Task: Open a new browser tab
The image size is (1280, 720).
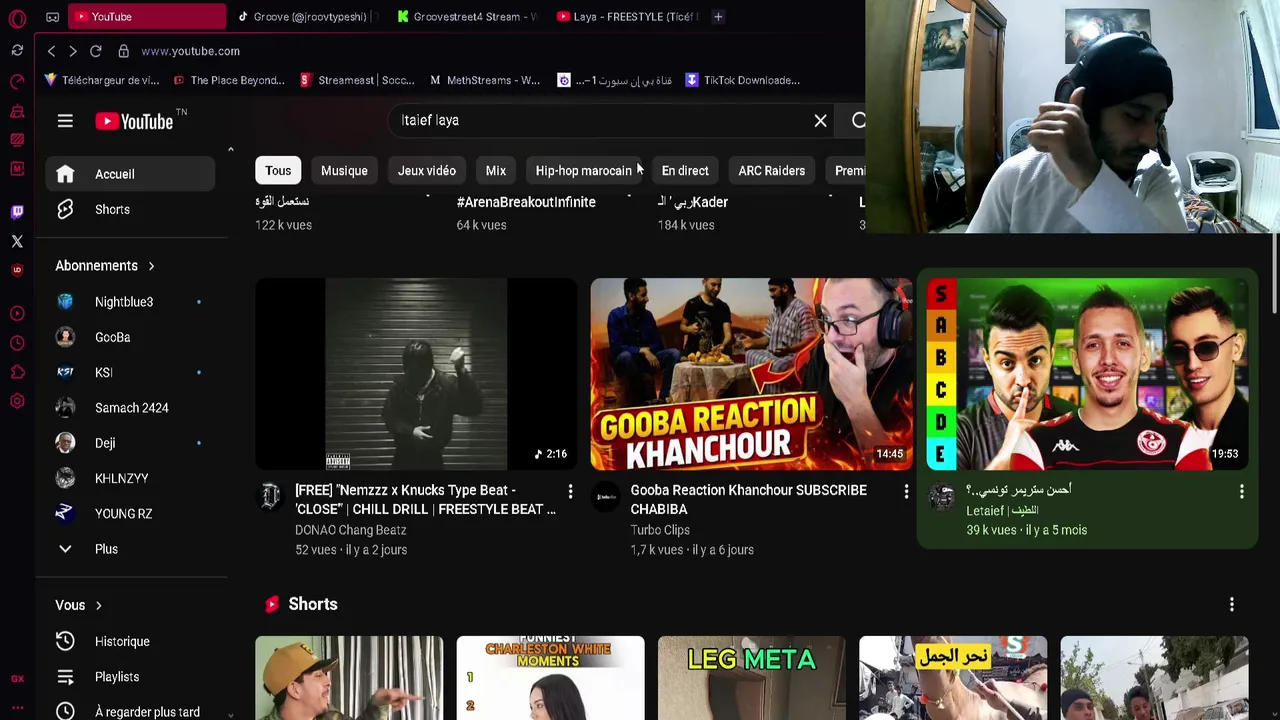Action: click(x=718, y=16)
